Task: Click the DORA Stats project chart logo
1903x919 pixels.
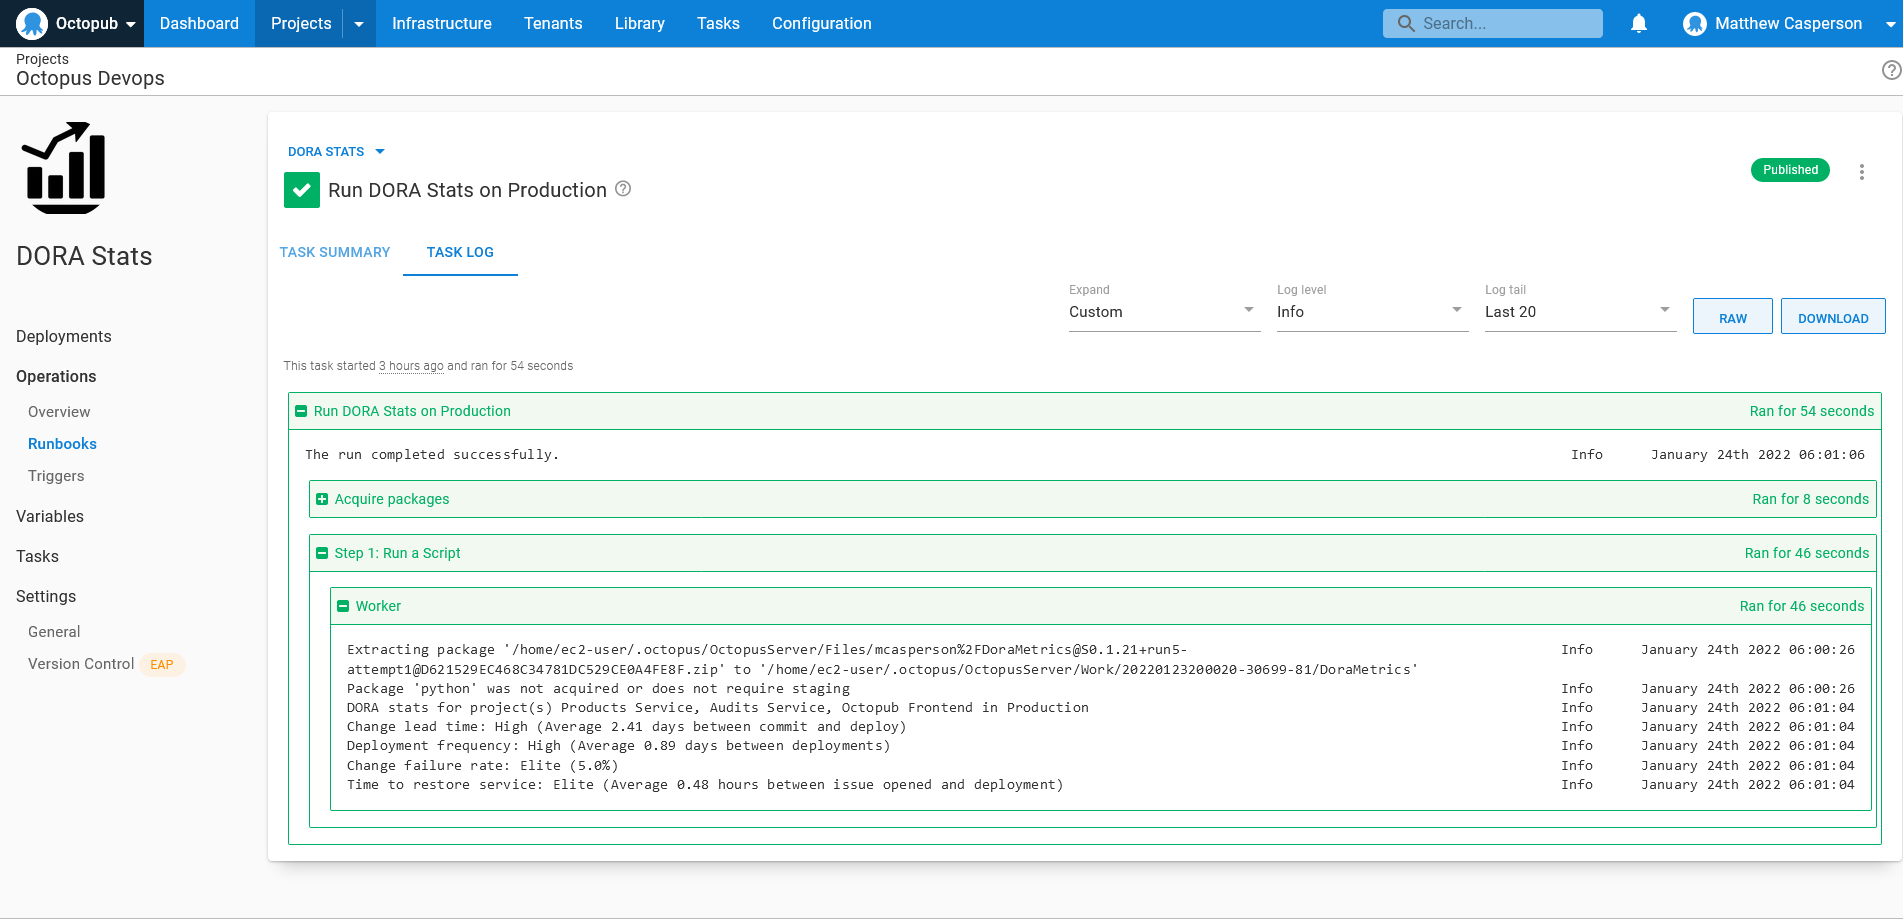Action: 66,168
